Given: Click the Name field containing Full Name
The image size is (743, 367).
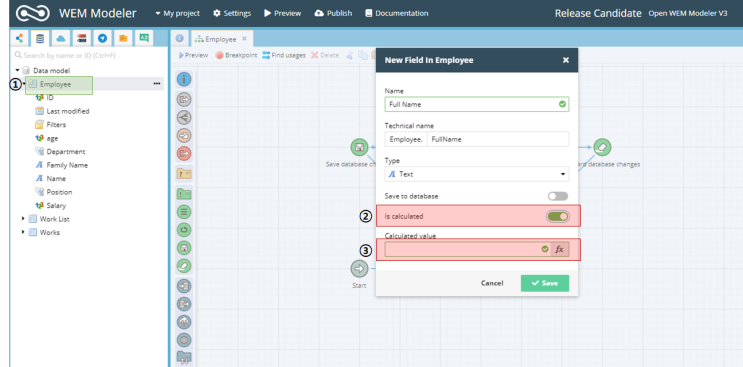Looking at the screenshot, I should click(477, 104).
